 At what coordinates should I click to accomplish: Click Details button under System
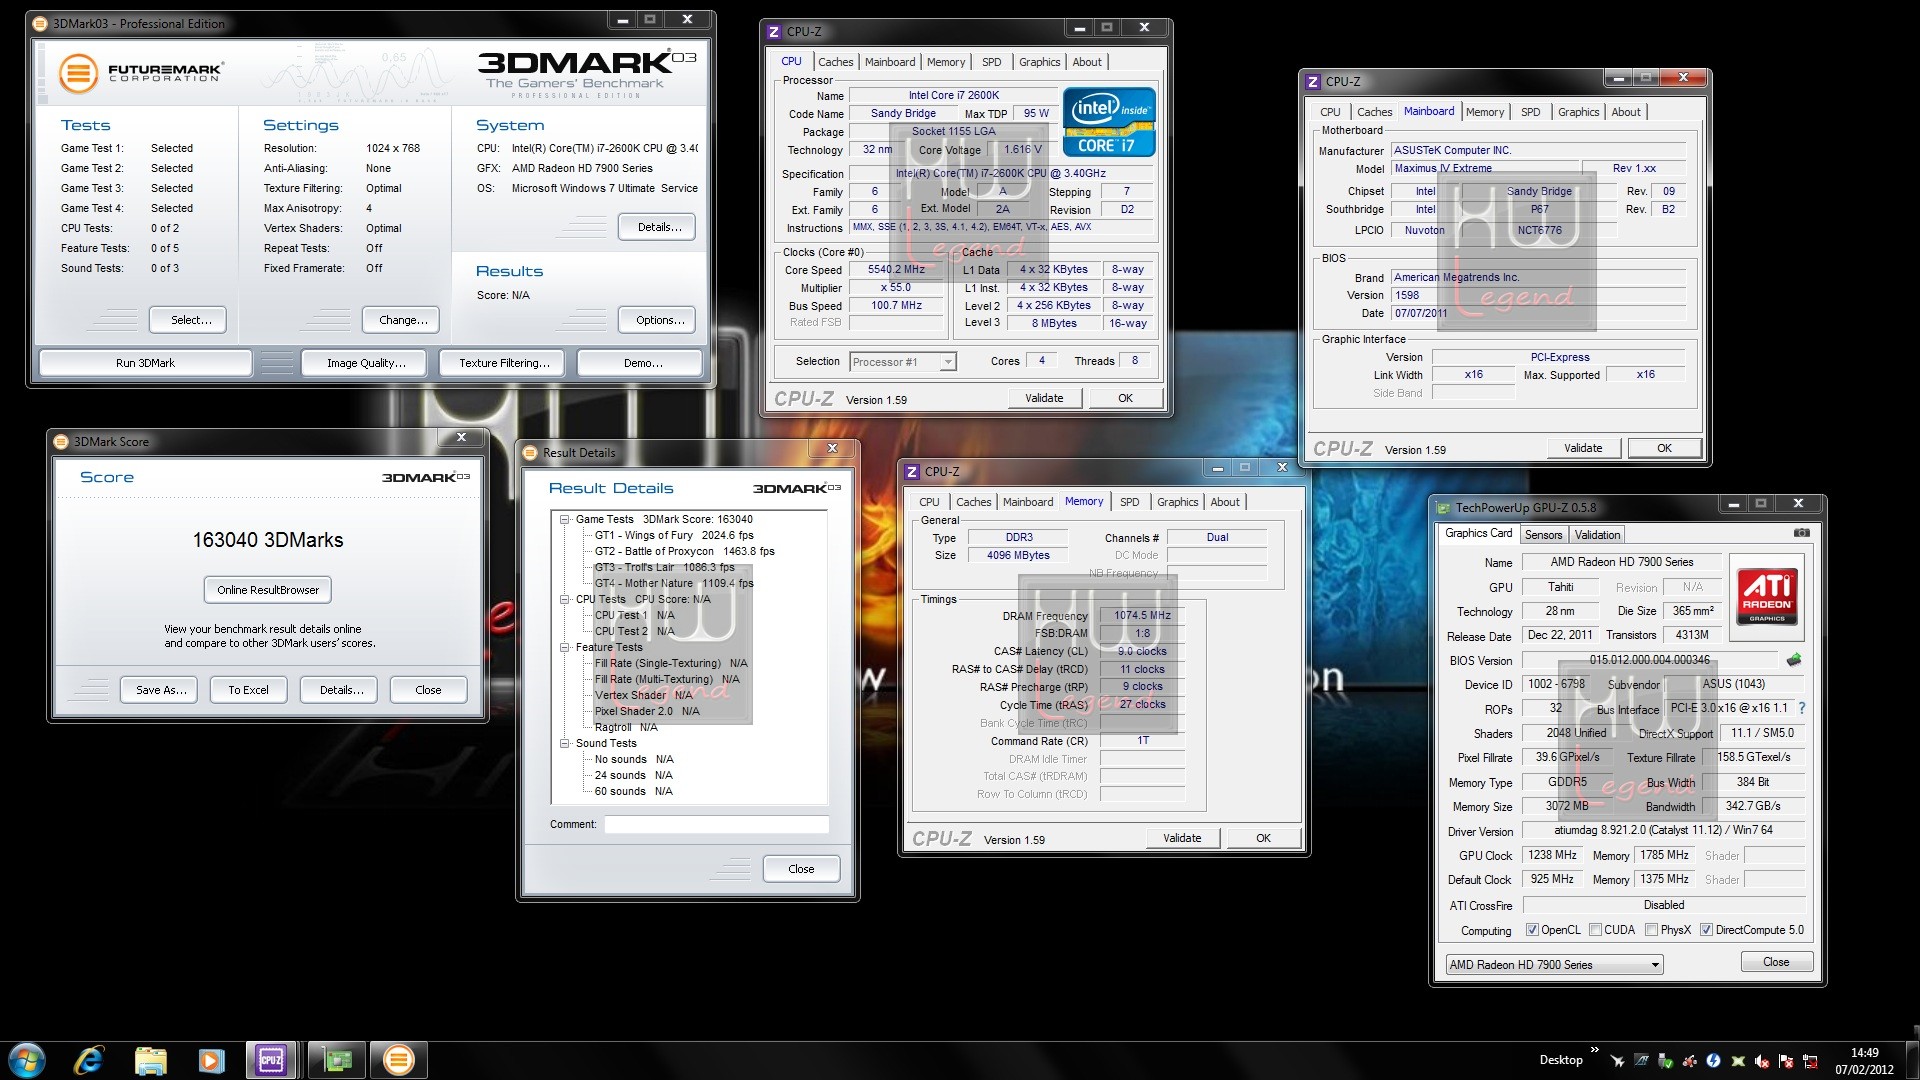657,227
